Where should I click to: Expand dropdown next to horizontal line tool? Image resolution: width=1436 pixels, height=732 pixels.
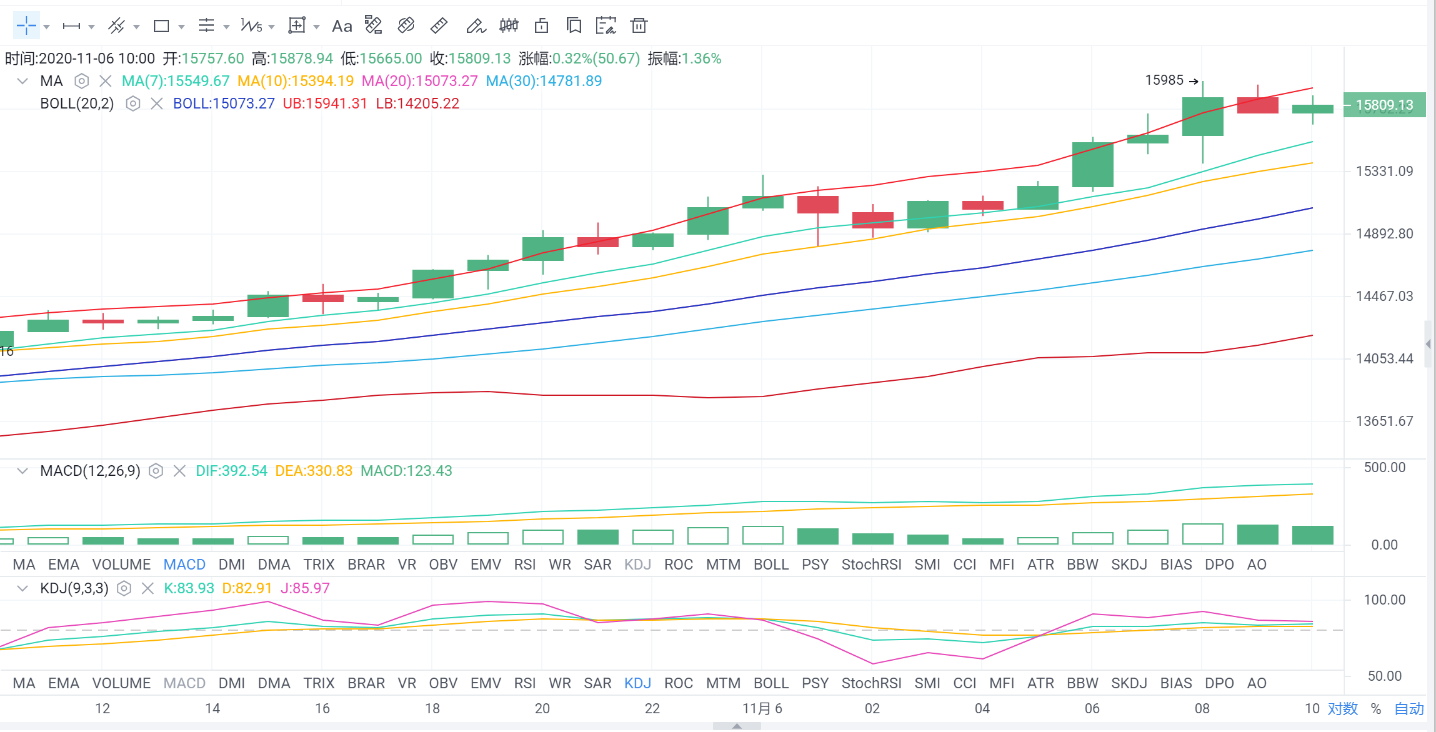pos(92,26)
